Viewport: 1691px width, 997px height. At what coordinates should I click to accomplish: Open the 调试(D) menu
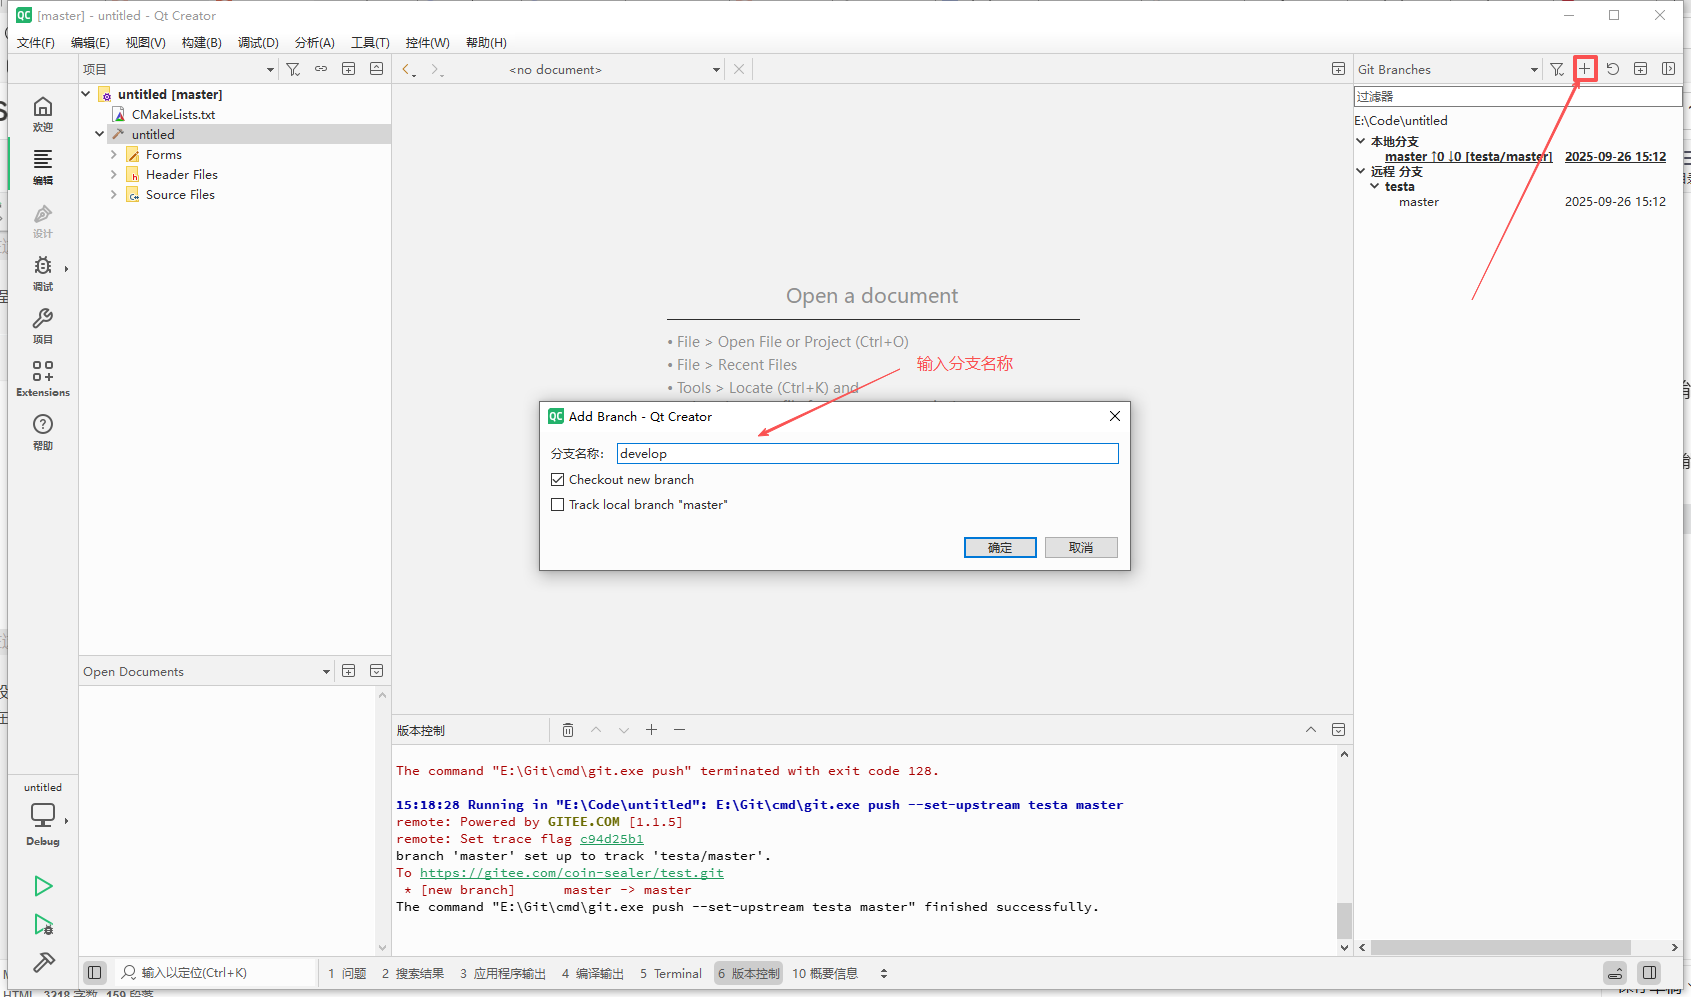(258, 42)
